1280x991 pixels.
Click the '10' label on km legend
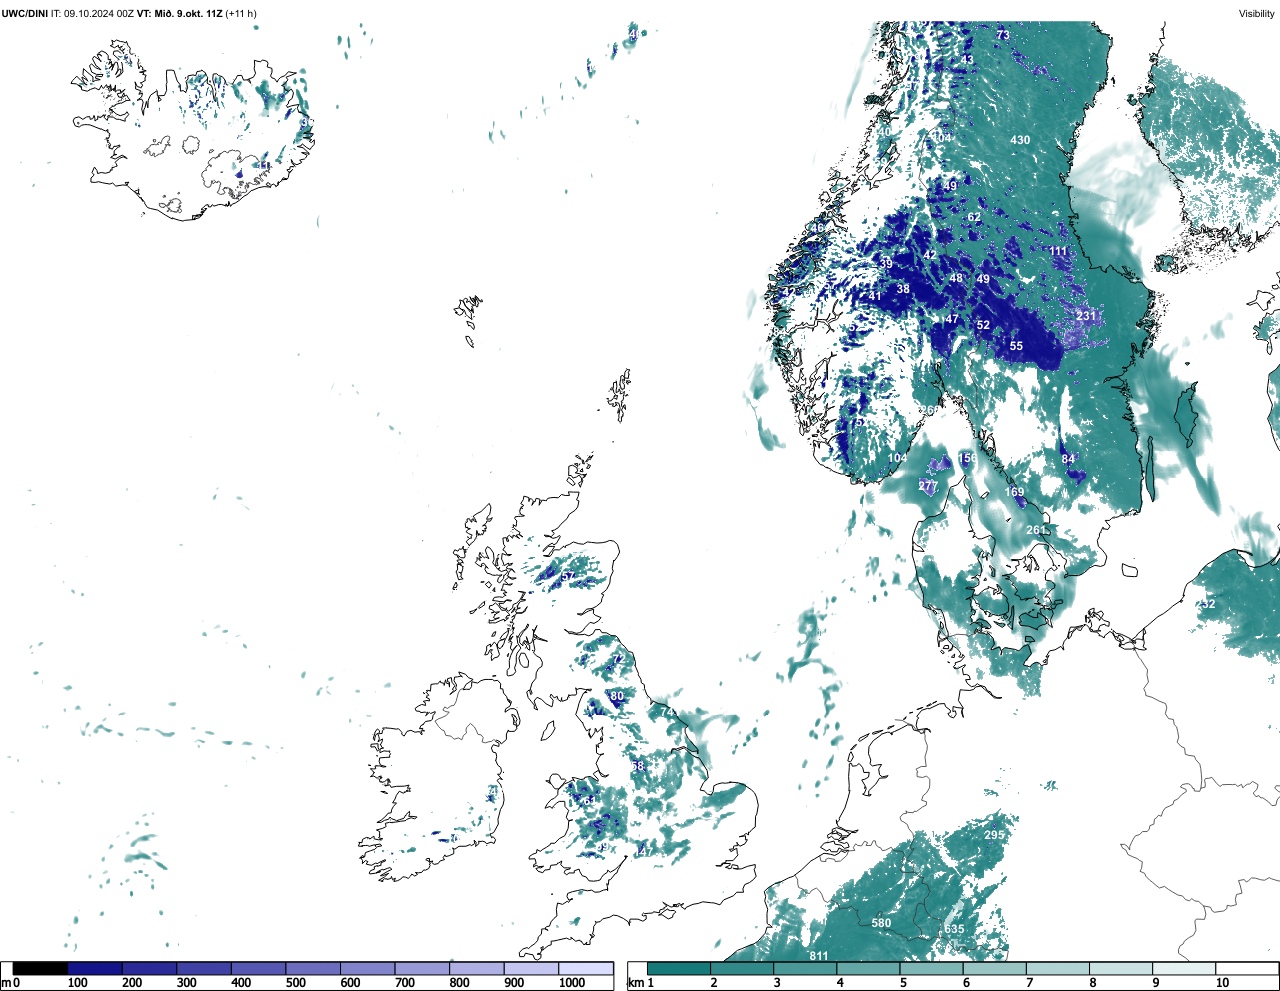tap(1222, 983)
